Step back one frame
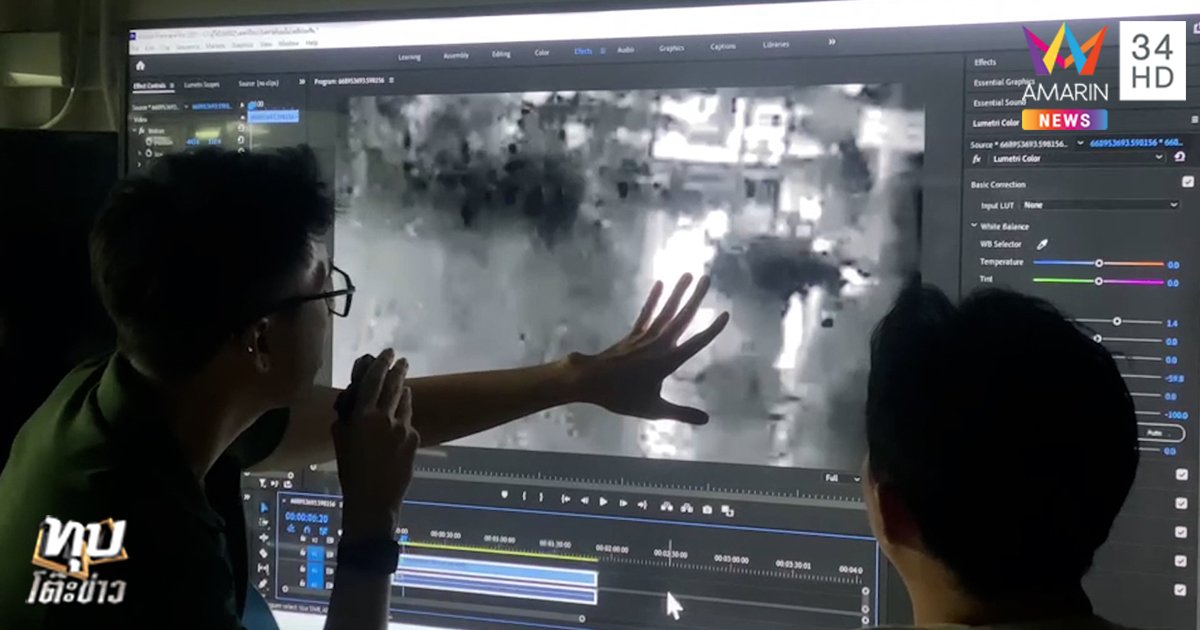Screen dimensions: 1200x630 pos(584,500)
